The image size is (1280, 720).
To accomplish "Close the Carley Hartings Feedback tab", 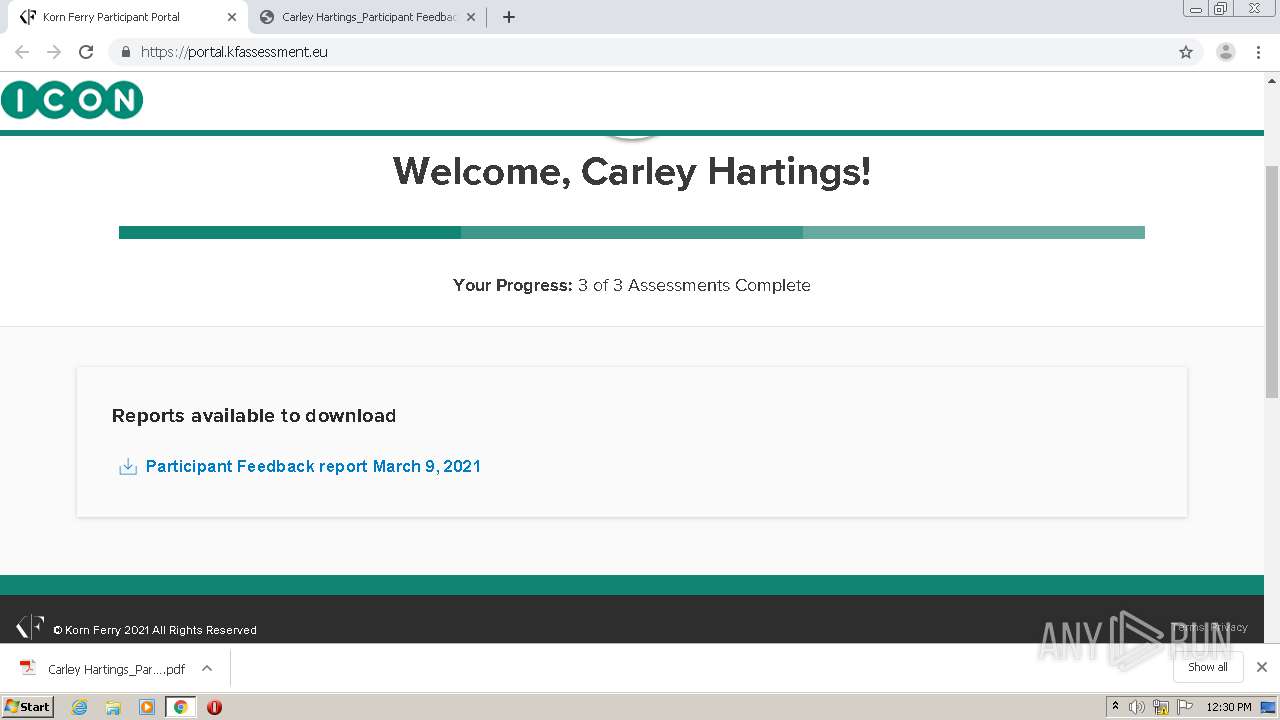I will [471, 17].
